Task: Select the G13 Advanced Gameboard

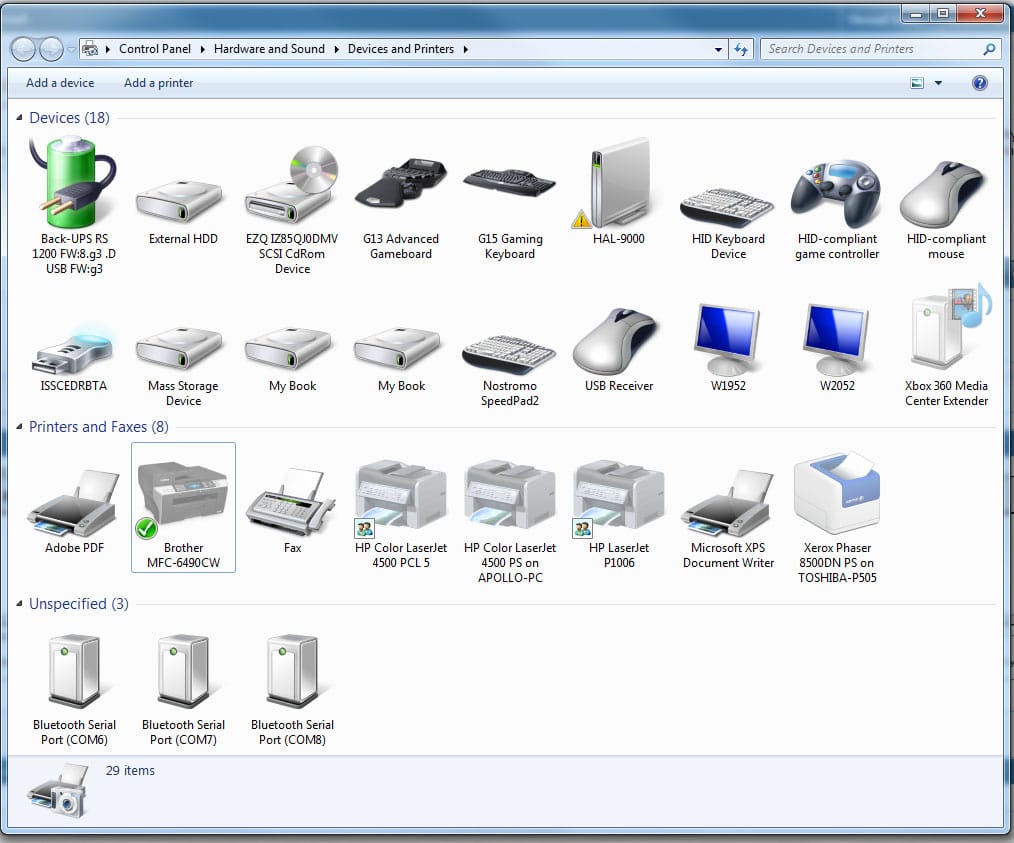Action: pos(401,208)
